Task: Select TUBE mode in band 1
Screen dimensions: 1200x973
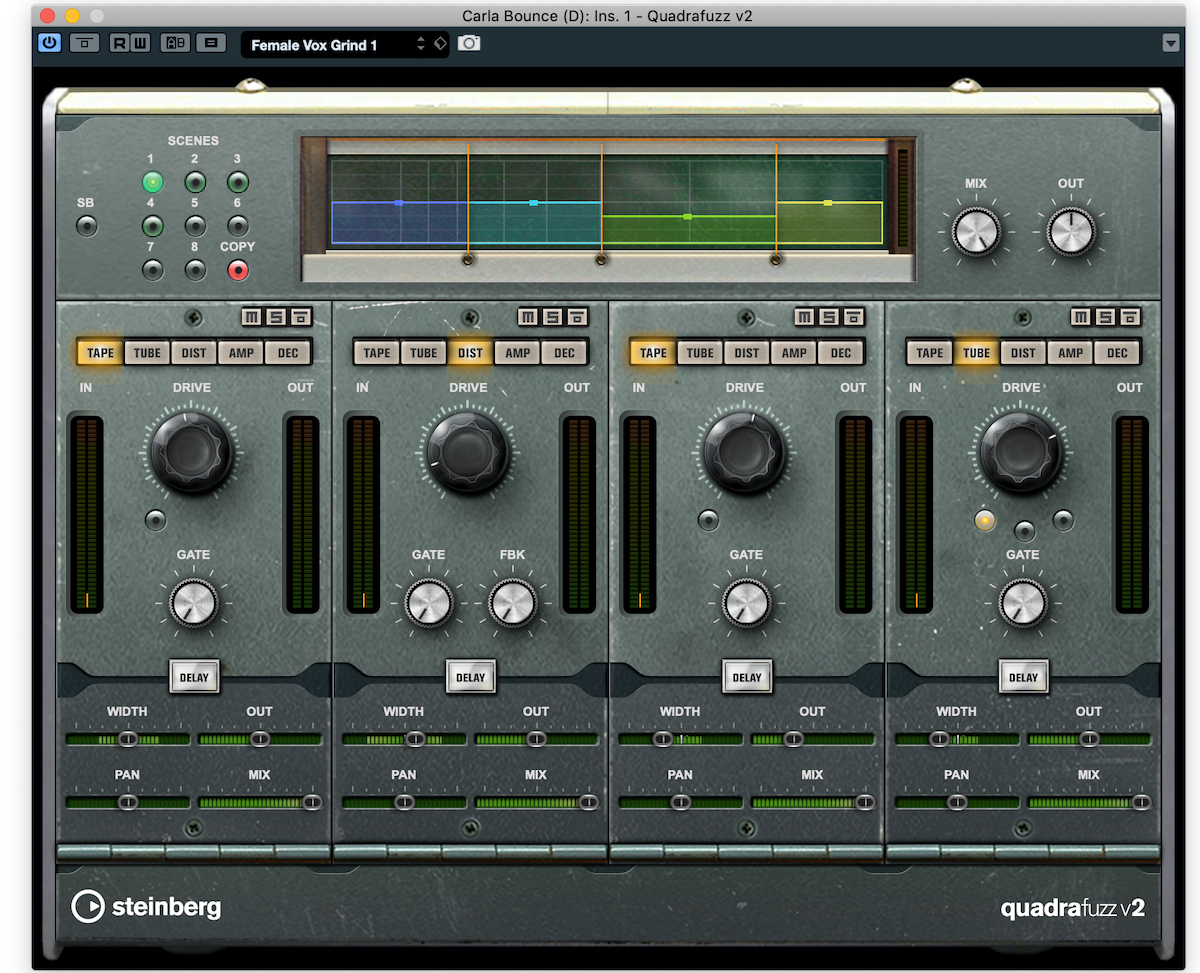Action: 147,352
